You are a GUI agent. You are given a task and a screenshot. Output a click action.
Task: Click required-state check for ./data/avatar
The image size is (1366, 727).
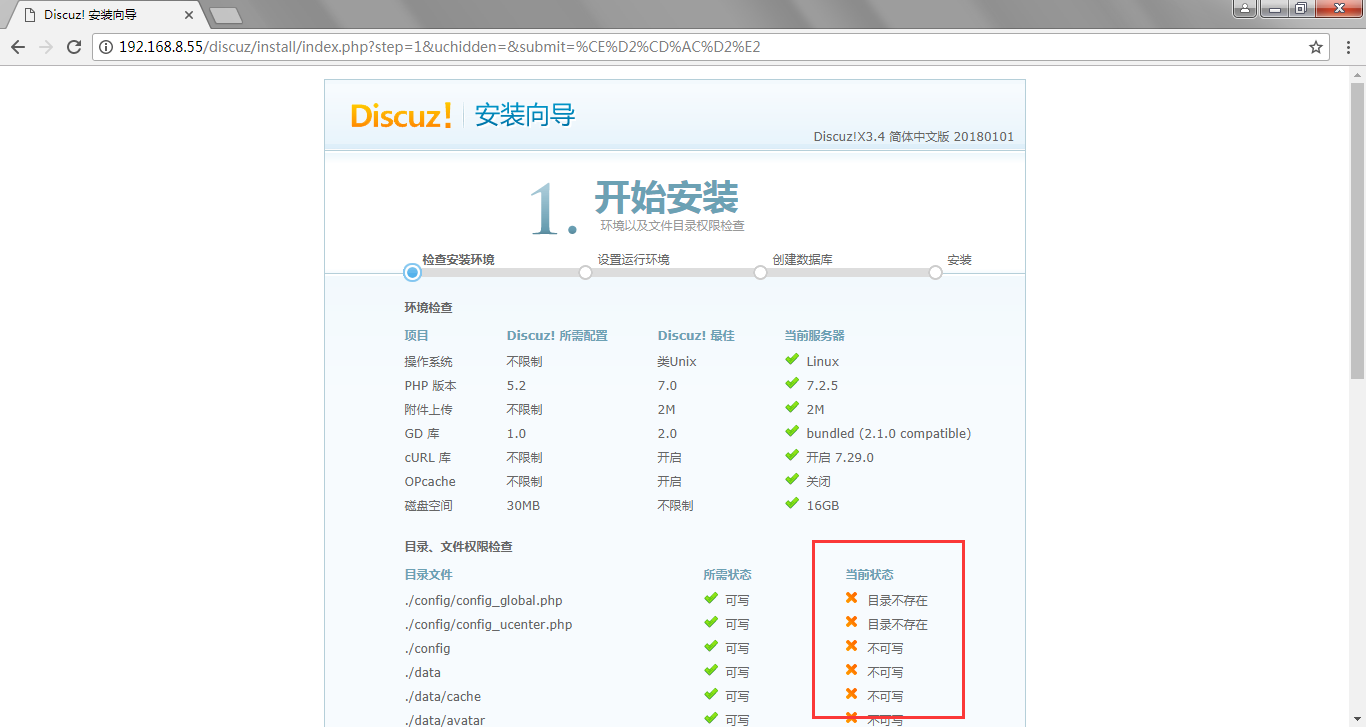coord(711,718)
